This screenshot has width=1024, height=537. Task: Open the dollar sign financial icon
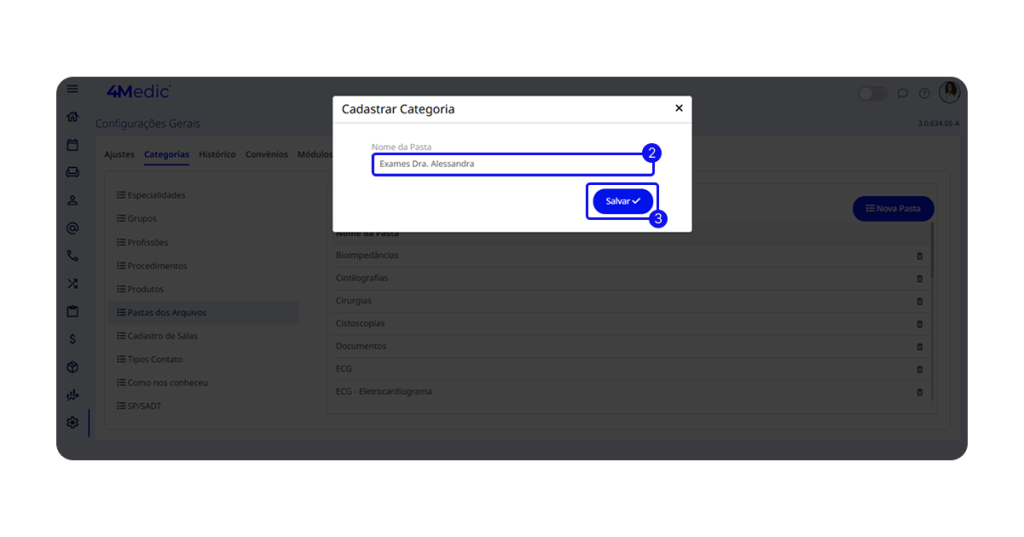click(x=72, y=339)
